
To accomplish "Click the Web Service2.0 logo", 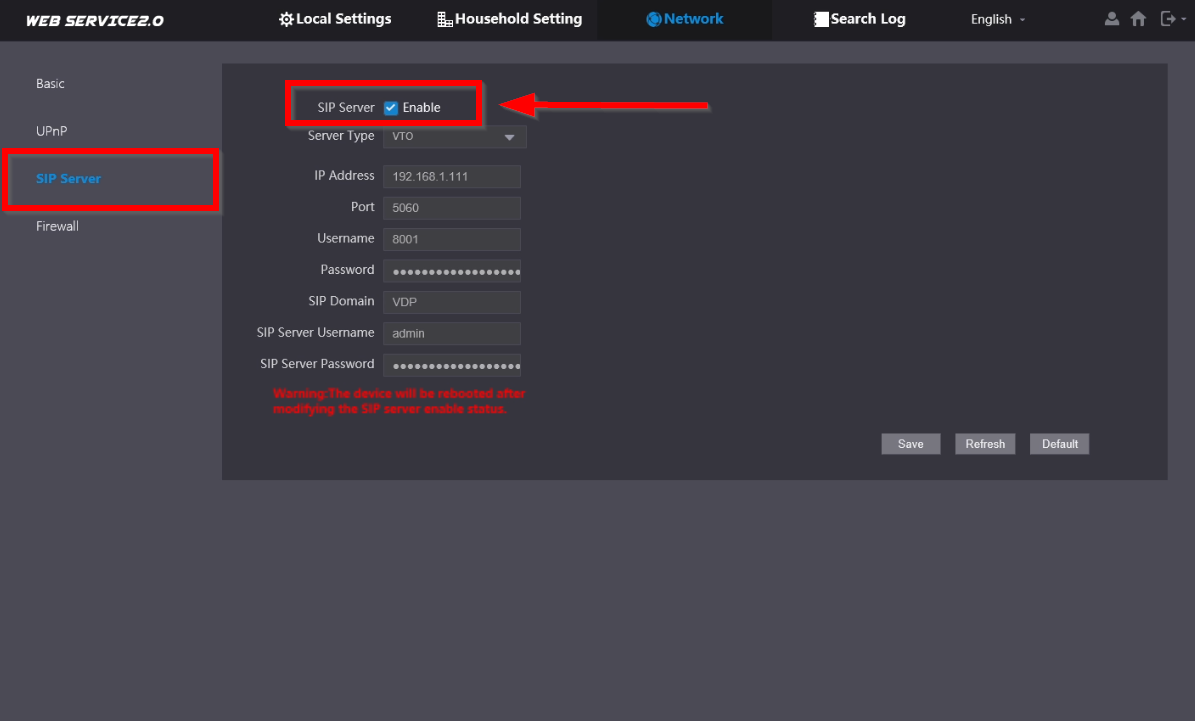I will [x=95, y=21].
